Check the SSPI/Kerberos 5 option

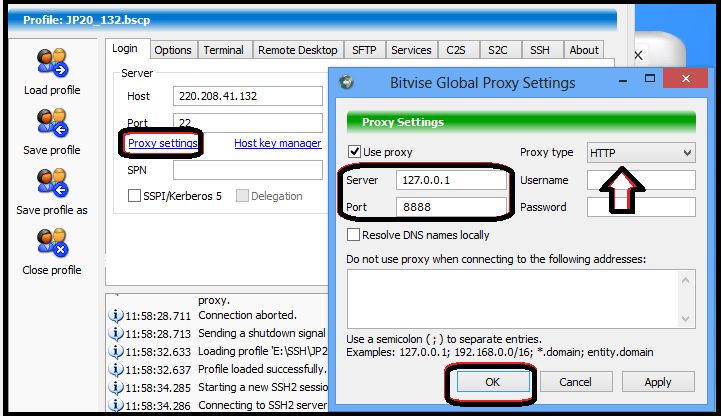[x=134, y=196]
